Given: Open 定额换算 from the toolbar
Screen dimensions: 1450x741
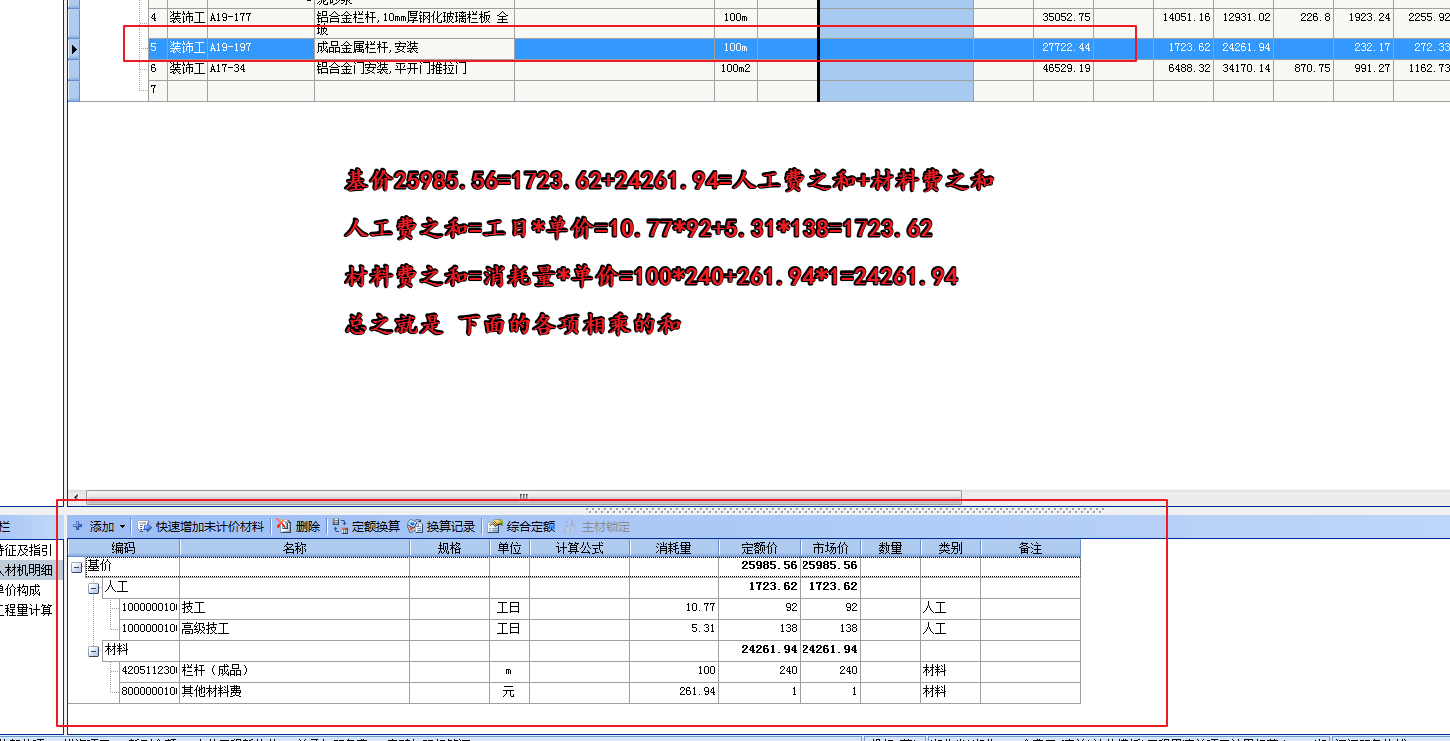Looking at the screenshot, I should (x=366, y=526).
